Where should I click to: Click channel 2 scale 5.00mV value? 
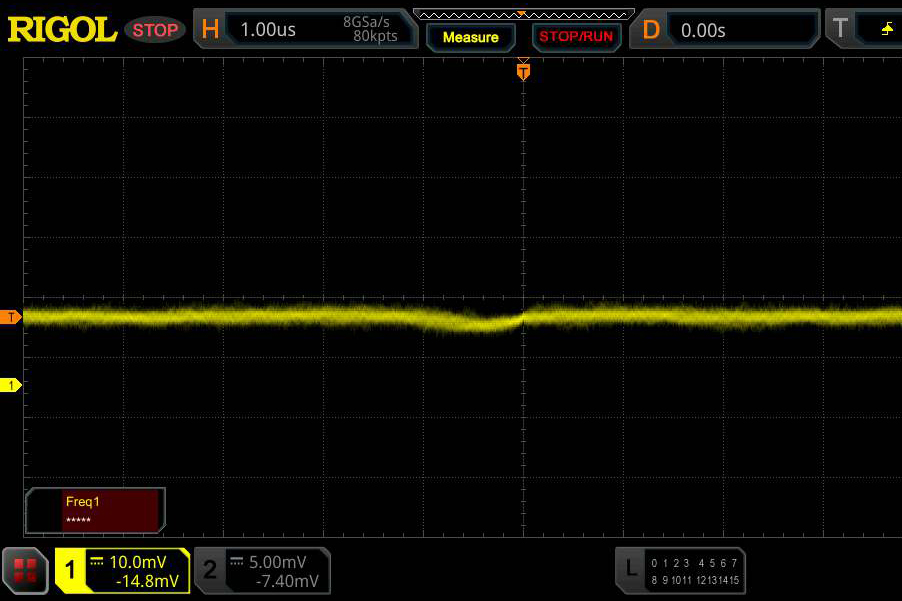tap(277, 562)
